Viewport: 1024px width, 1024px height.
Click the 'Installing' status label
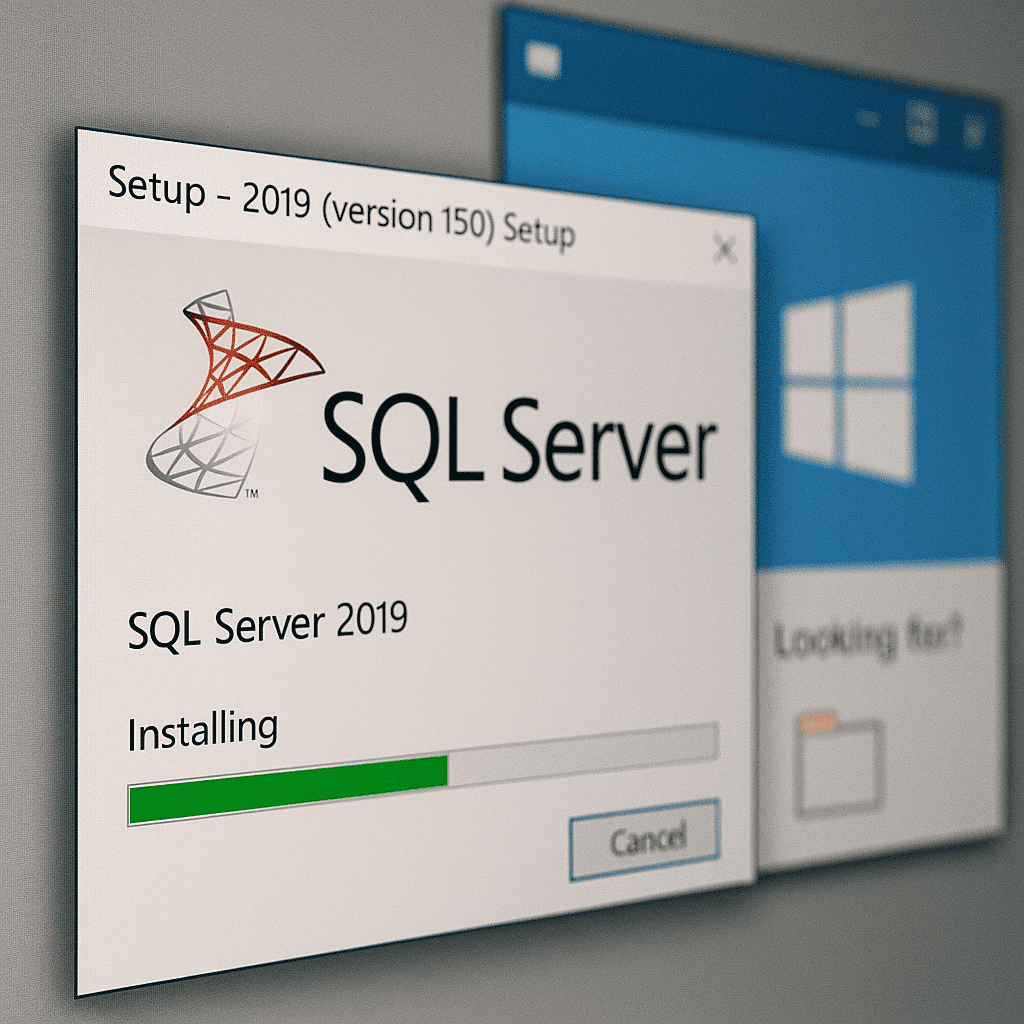202,730
